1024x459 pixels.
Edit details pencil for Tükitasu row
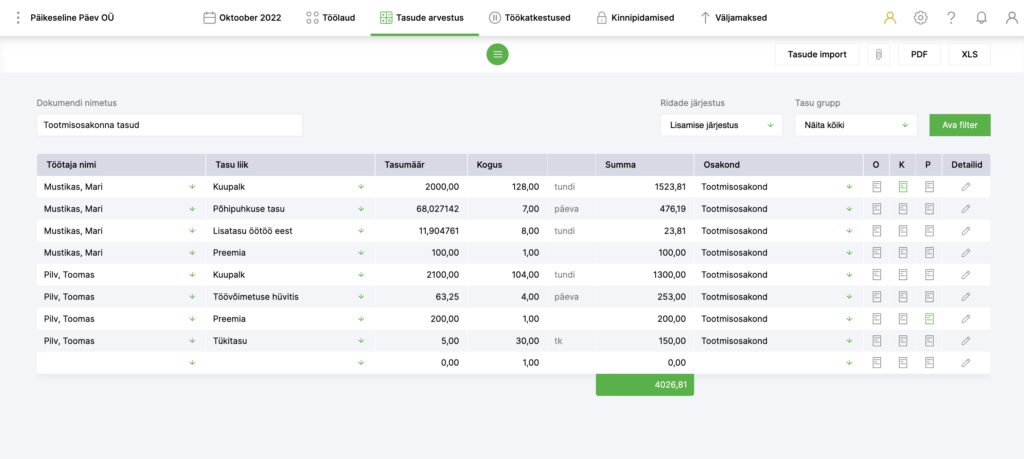966,341
